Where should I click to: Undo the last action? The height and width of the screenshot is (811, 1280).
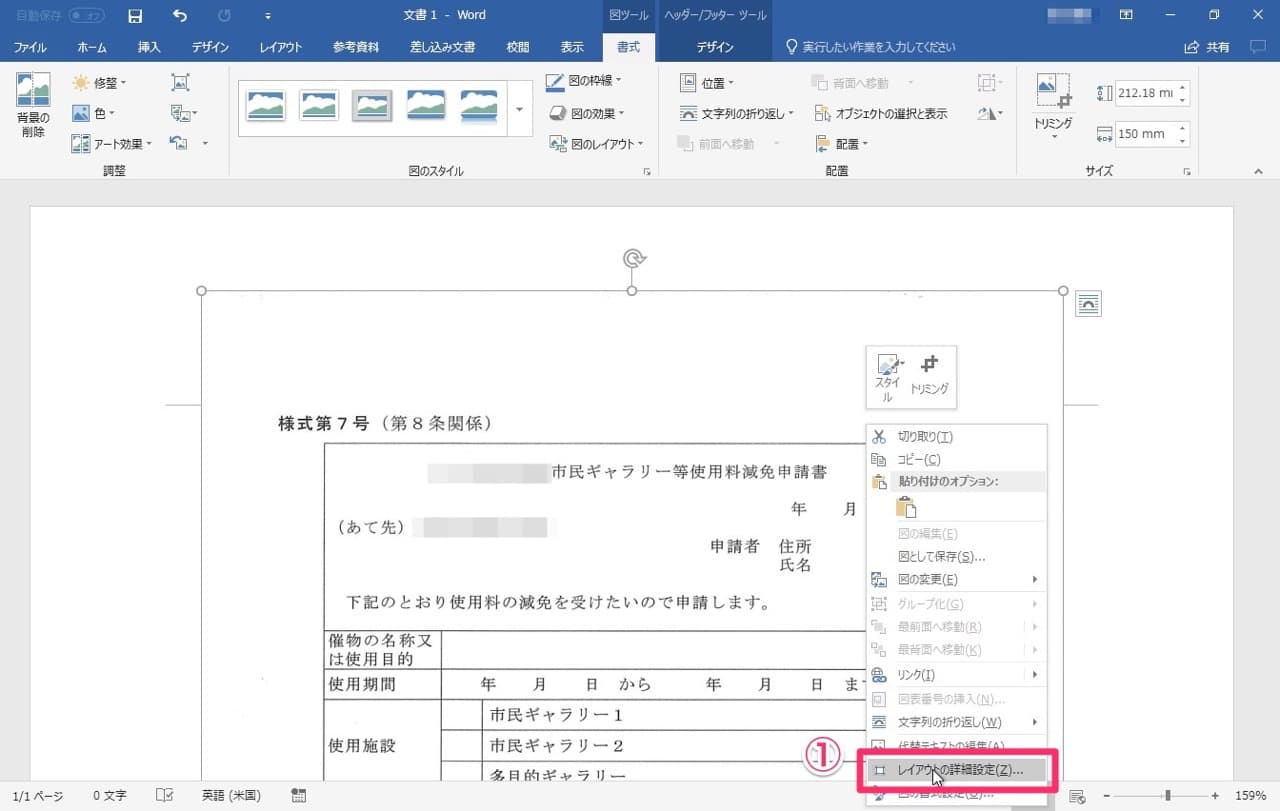pyautogui.click(x=179, y=16)
